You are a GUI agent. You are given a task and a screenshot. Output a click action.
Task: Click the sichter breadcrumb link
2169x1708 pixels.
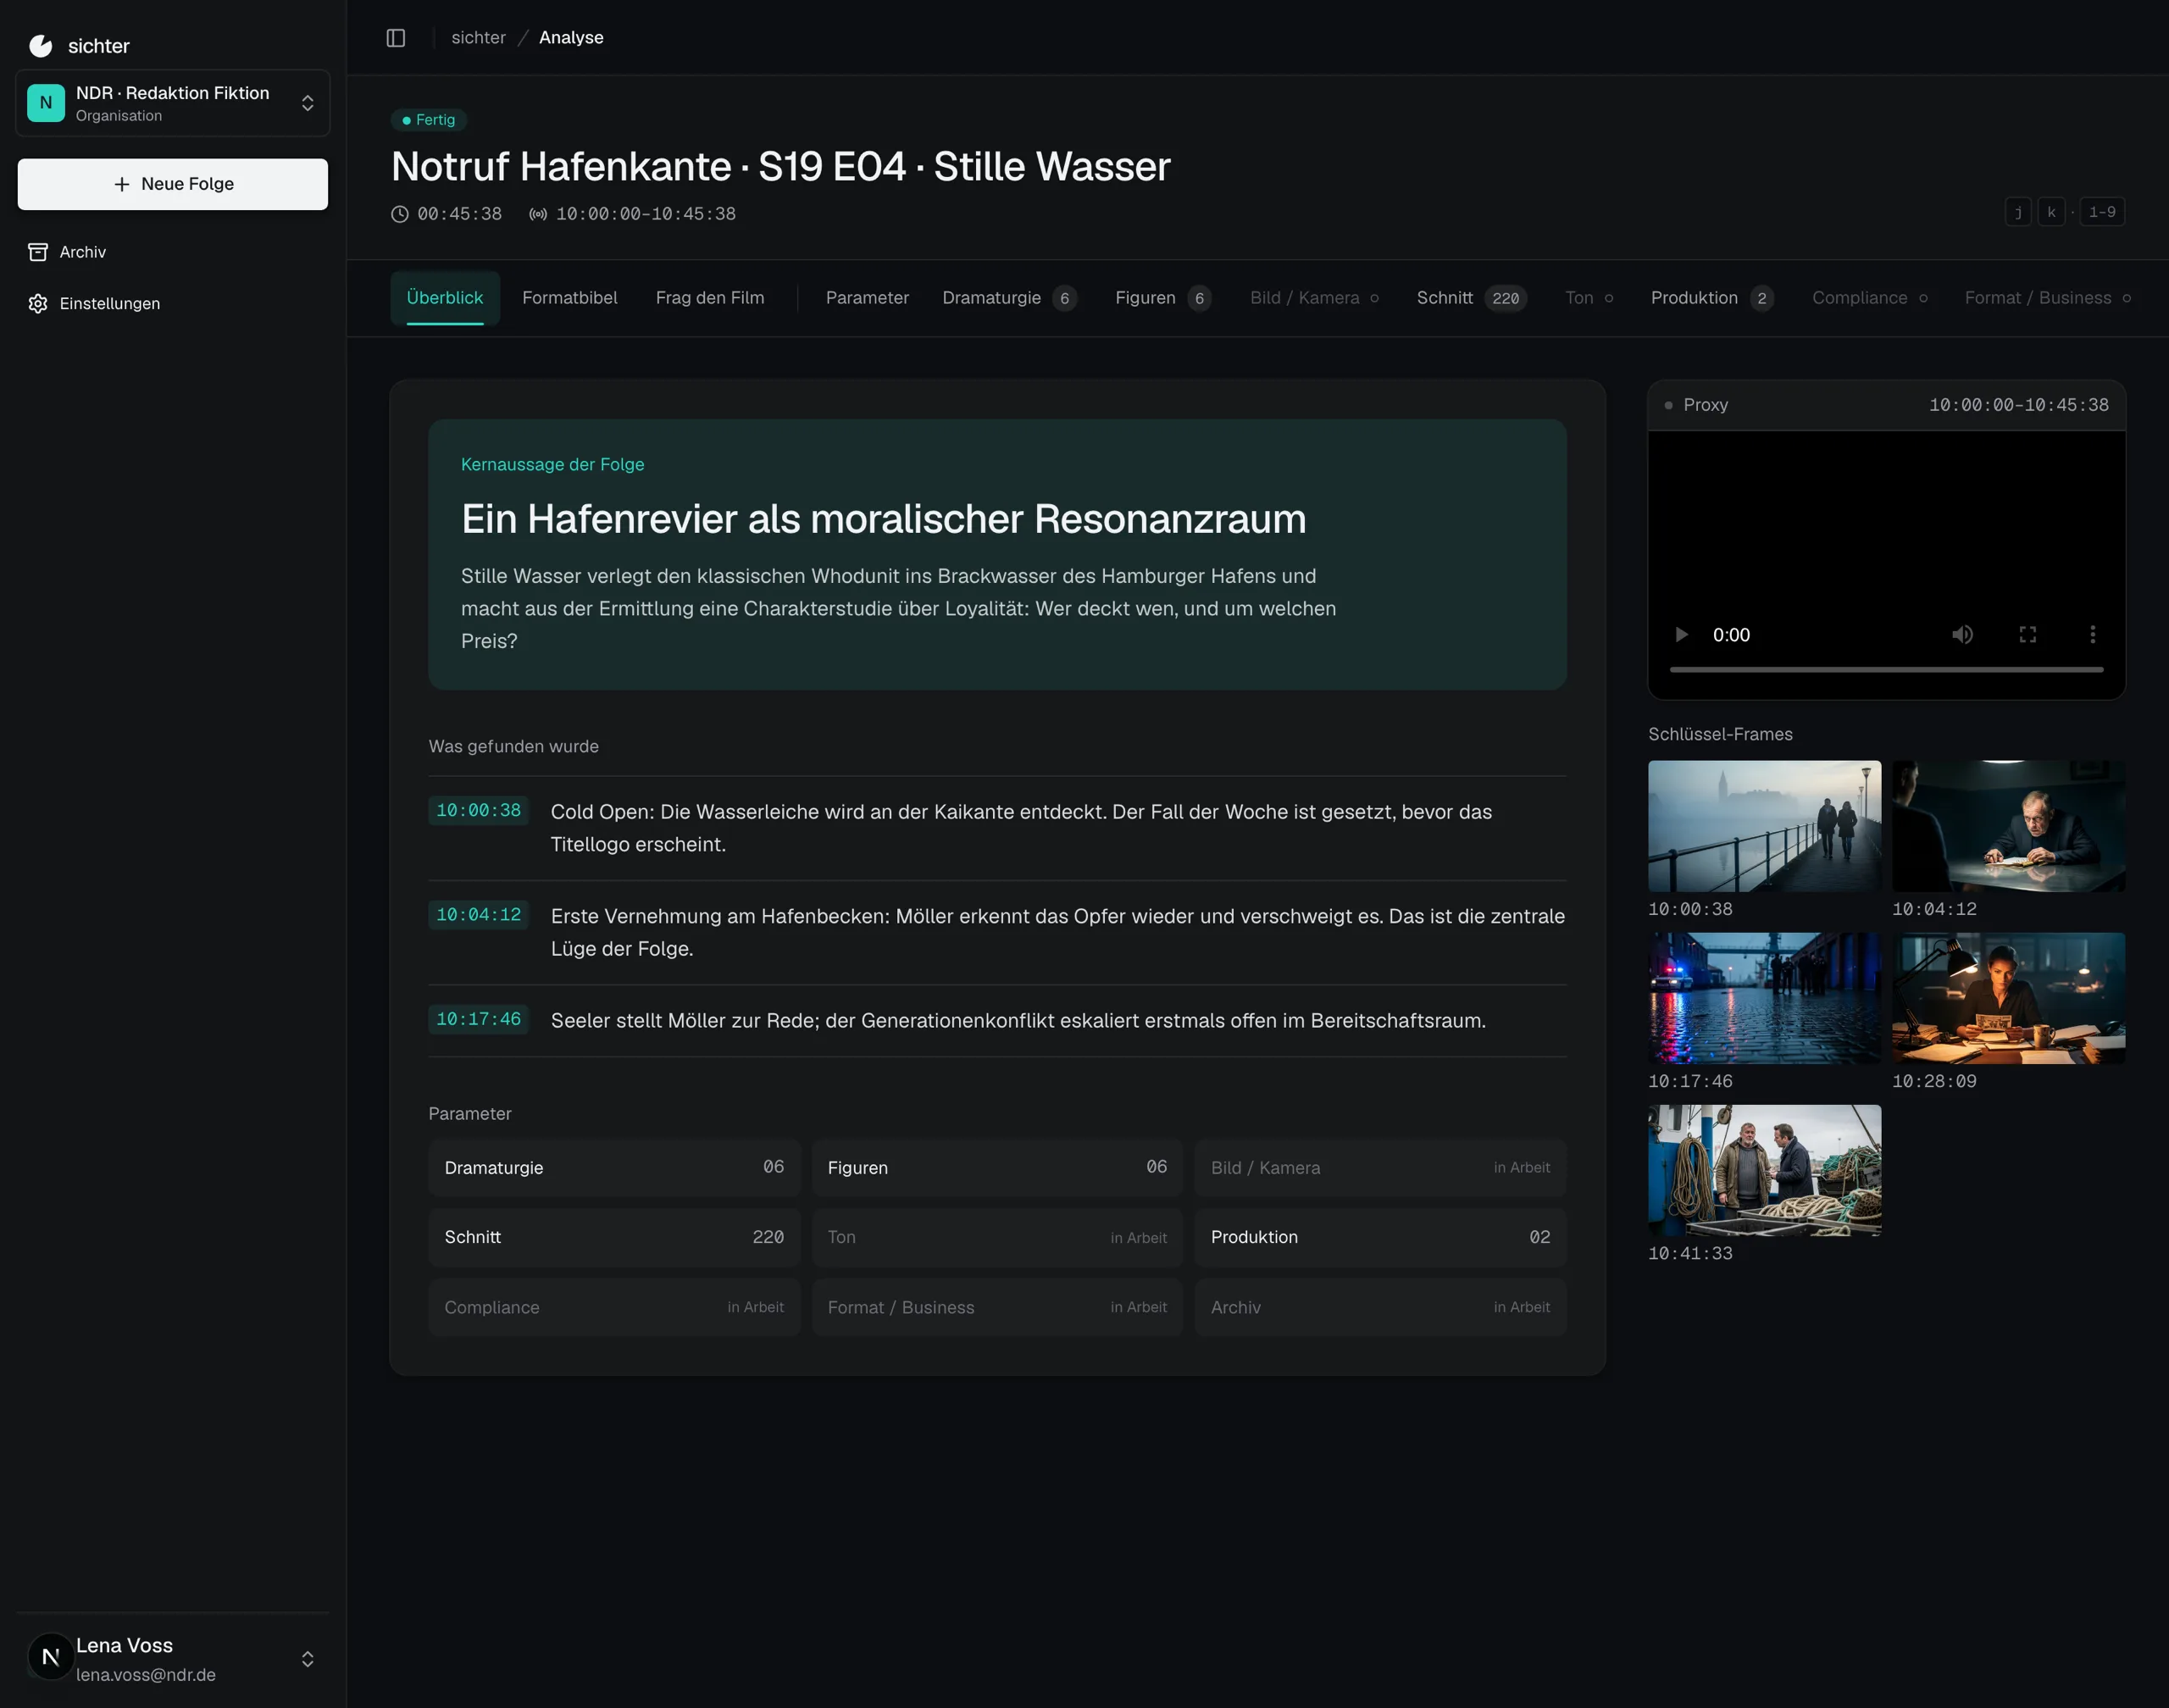pyautogui.click(x=478, y=37)
